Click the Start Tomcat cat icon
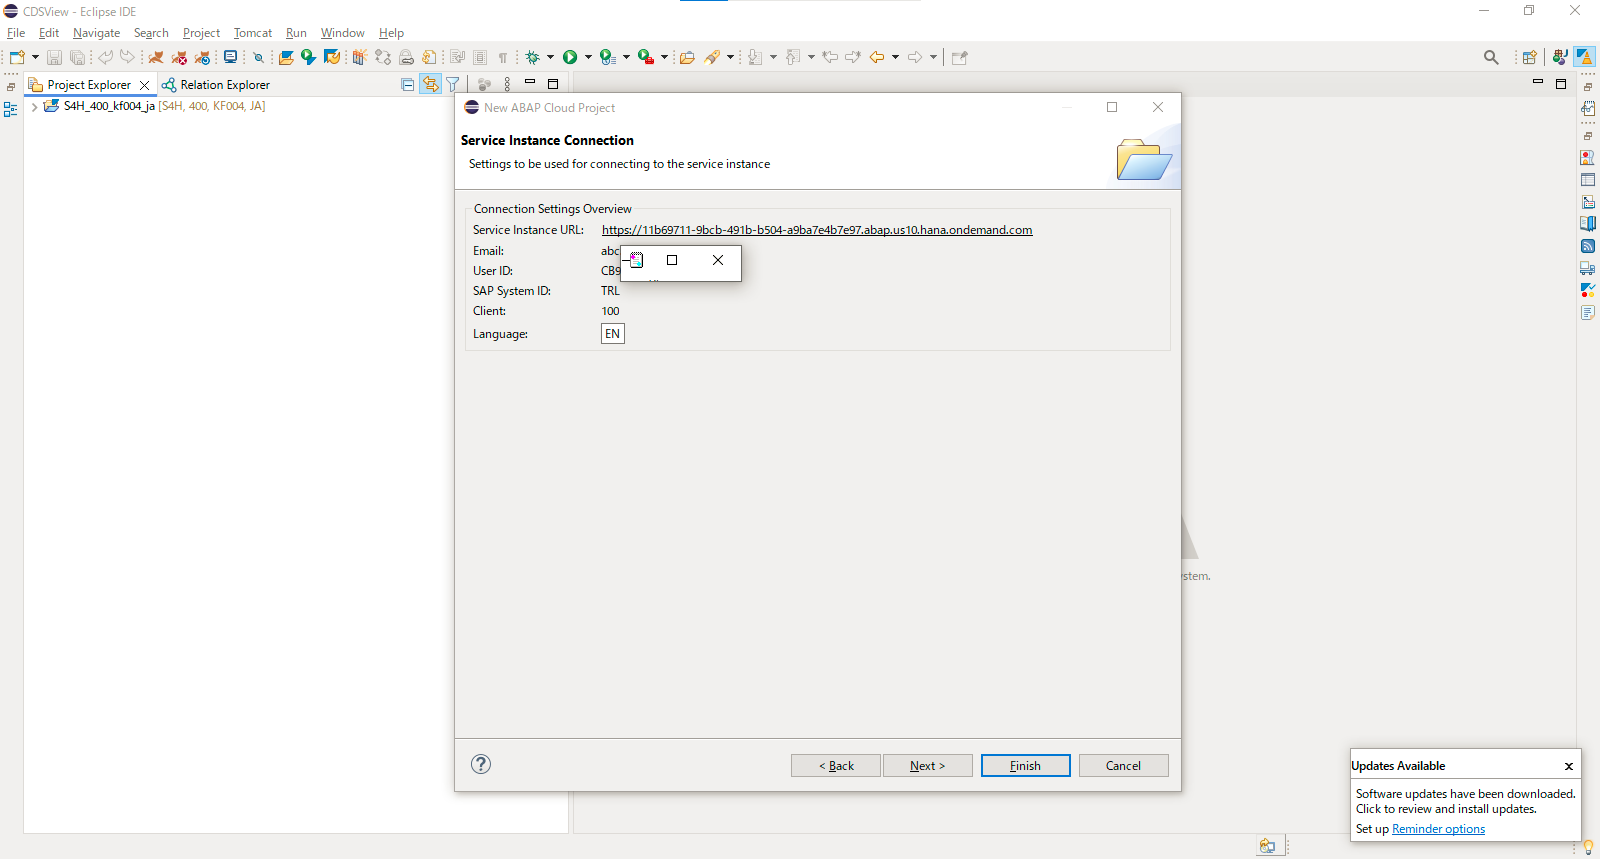Image resolution: width=1600 pixels, height=859 pixels. pos(156,57)
